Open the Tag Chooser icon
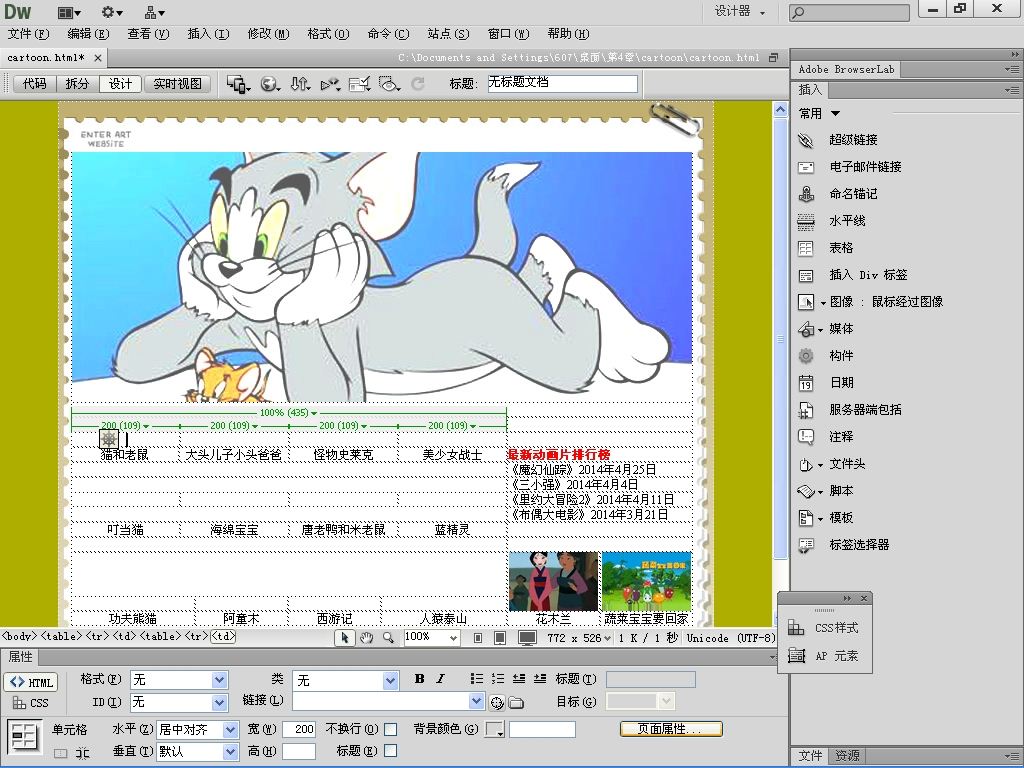 click(x=806, y=545)
